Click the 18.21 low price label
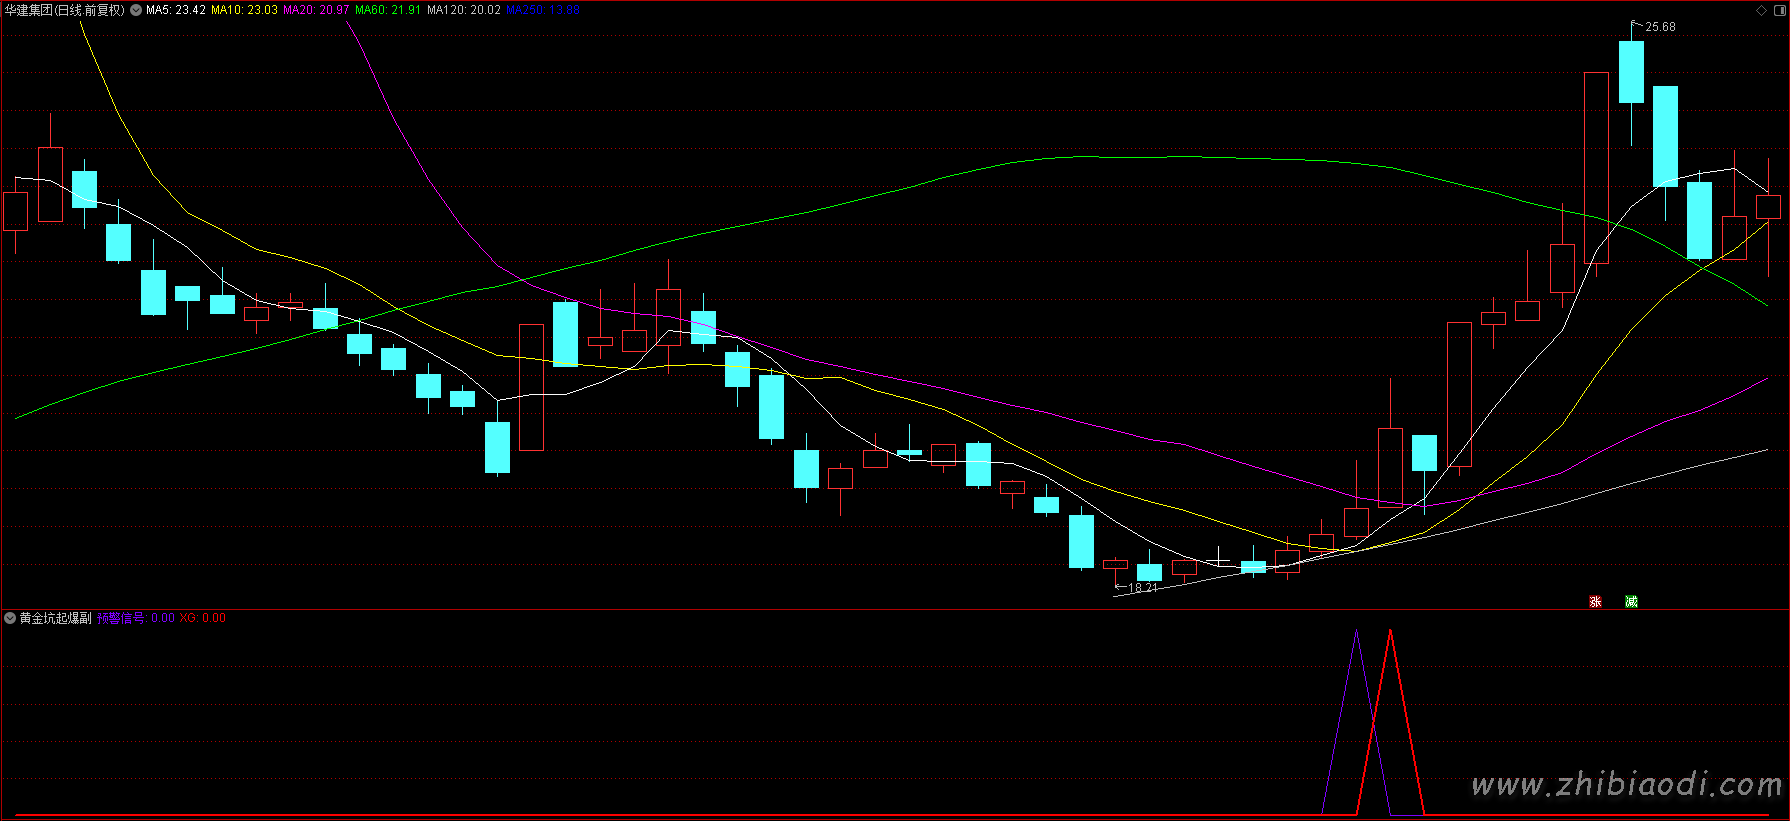Screen dimensions: 1790x821 click(1142, 588)
